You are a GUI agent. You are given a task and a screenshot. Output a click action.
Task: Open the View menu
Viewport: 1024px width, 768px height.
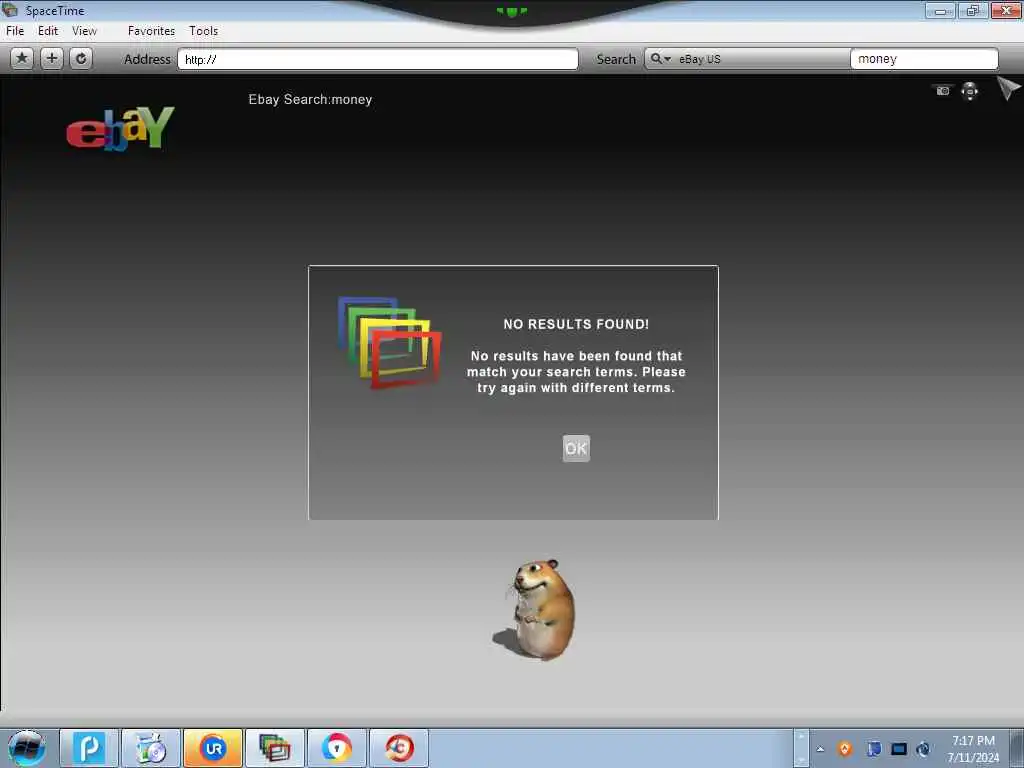coord(84,31)
